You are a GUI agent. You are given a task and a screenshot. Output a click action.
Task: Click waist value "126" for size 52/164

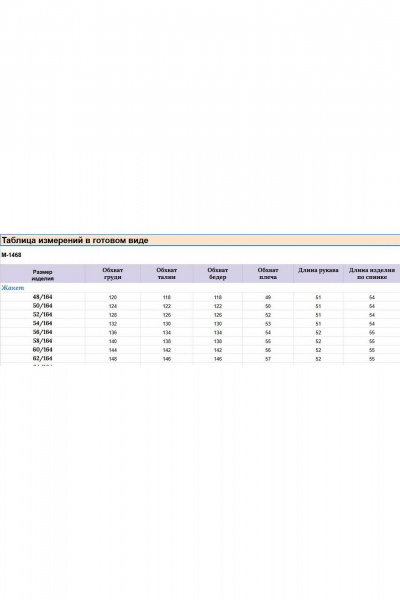click(167, 315)
